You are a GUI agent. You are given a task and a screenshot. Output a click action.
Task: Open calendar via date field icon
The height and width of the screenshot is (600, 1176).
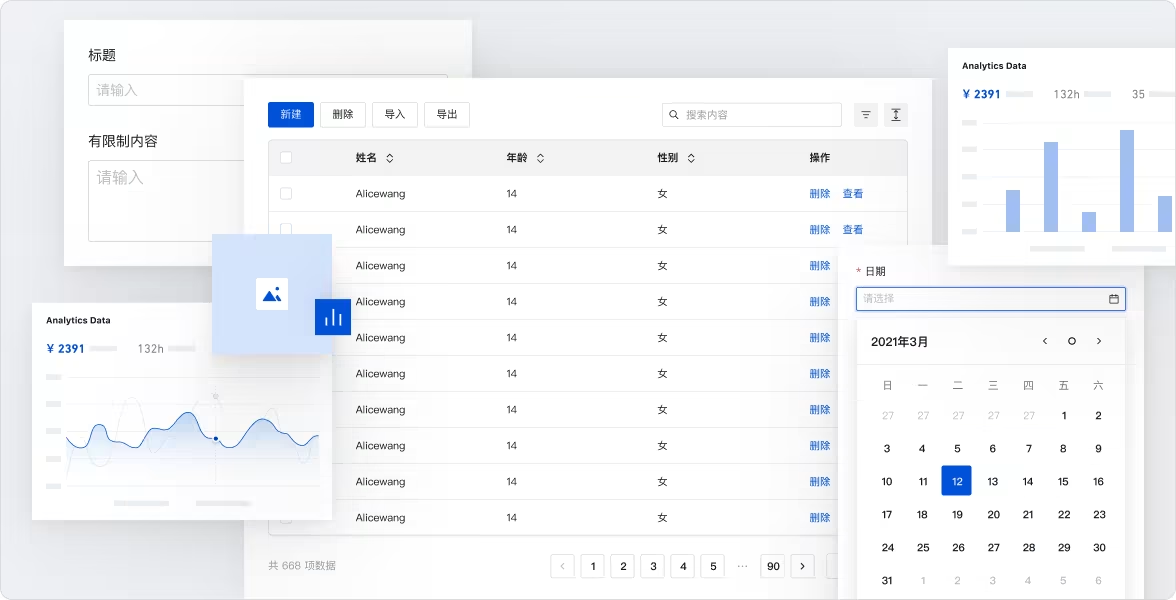(1114, 299)
